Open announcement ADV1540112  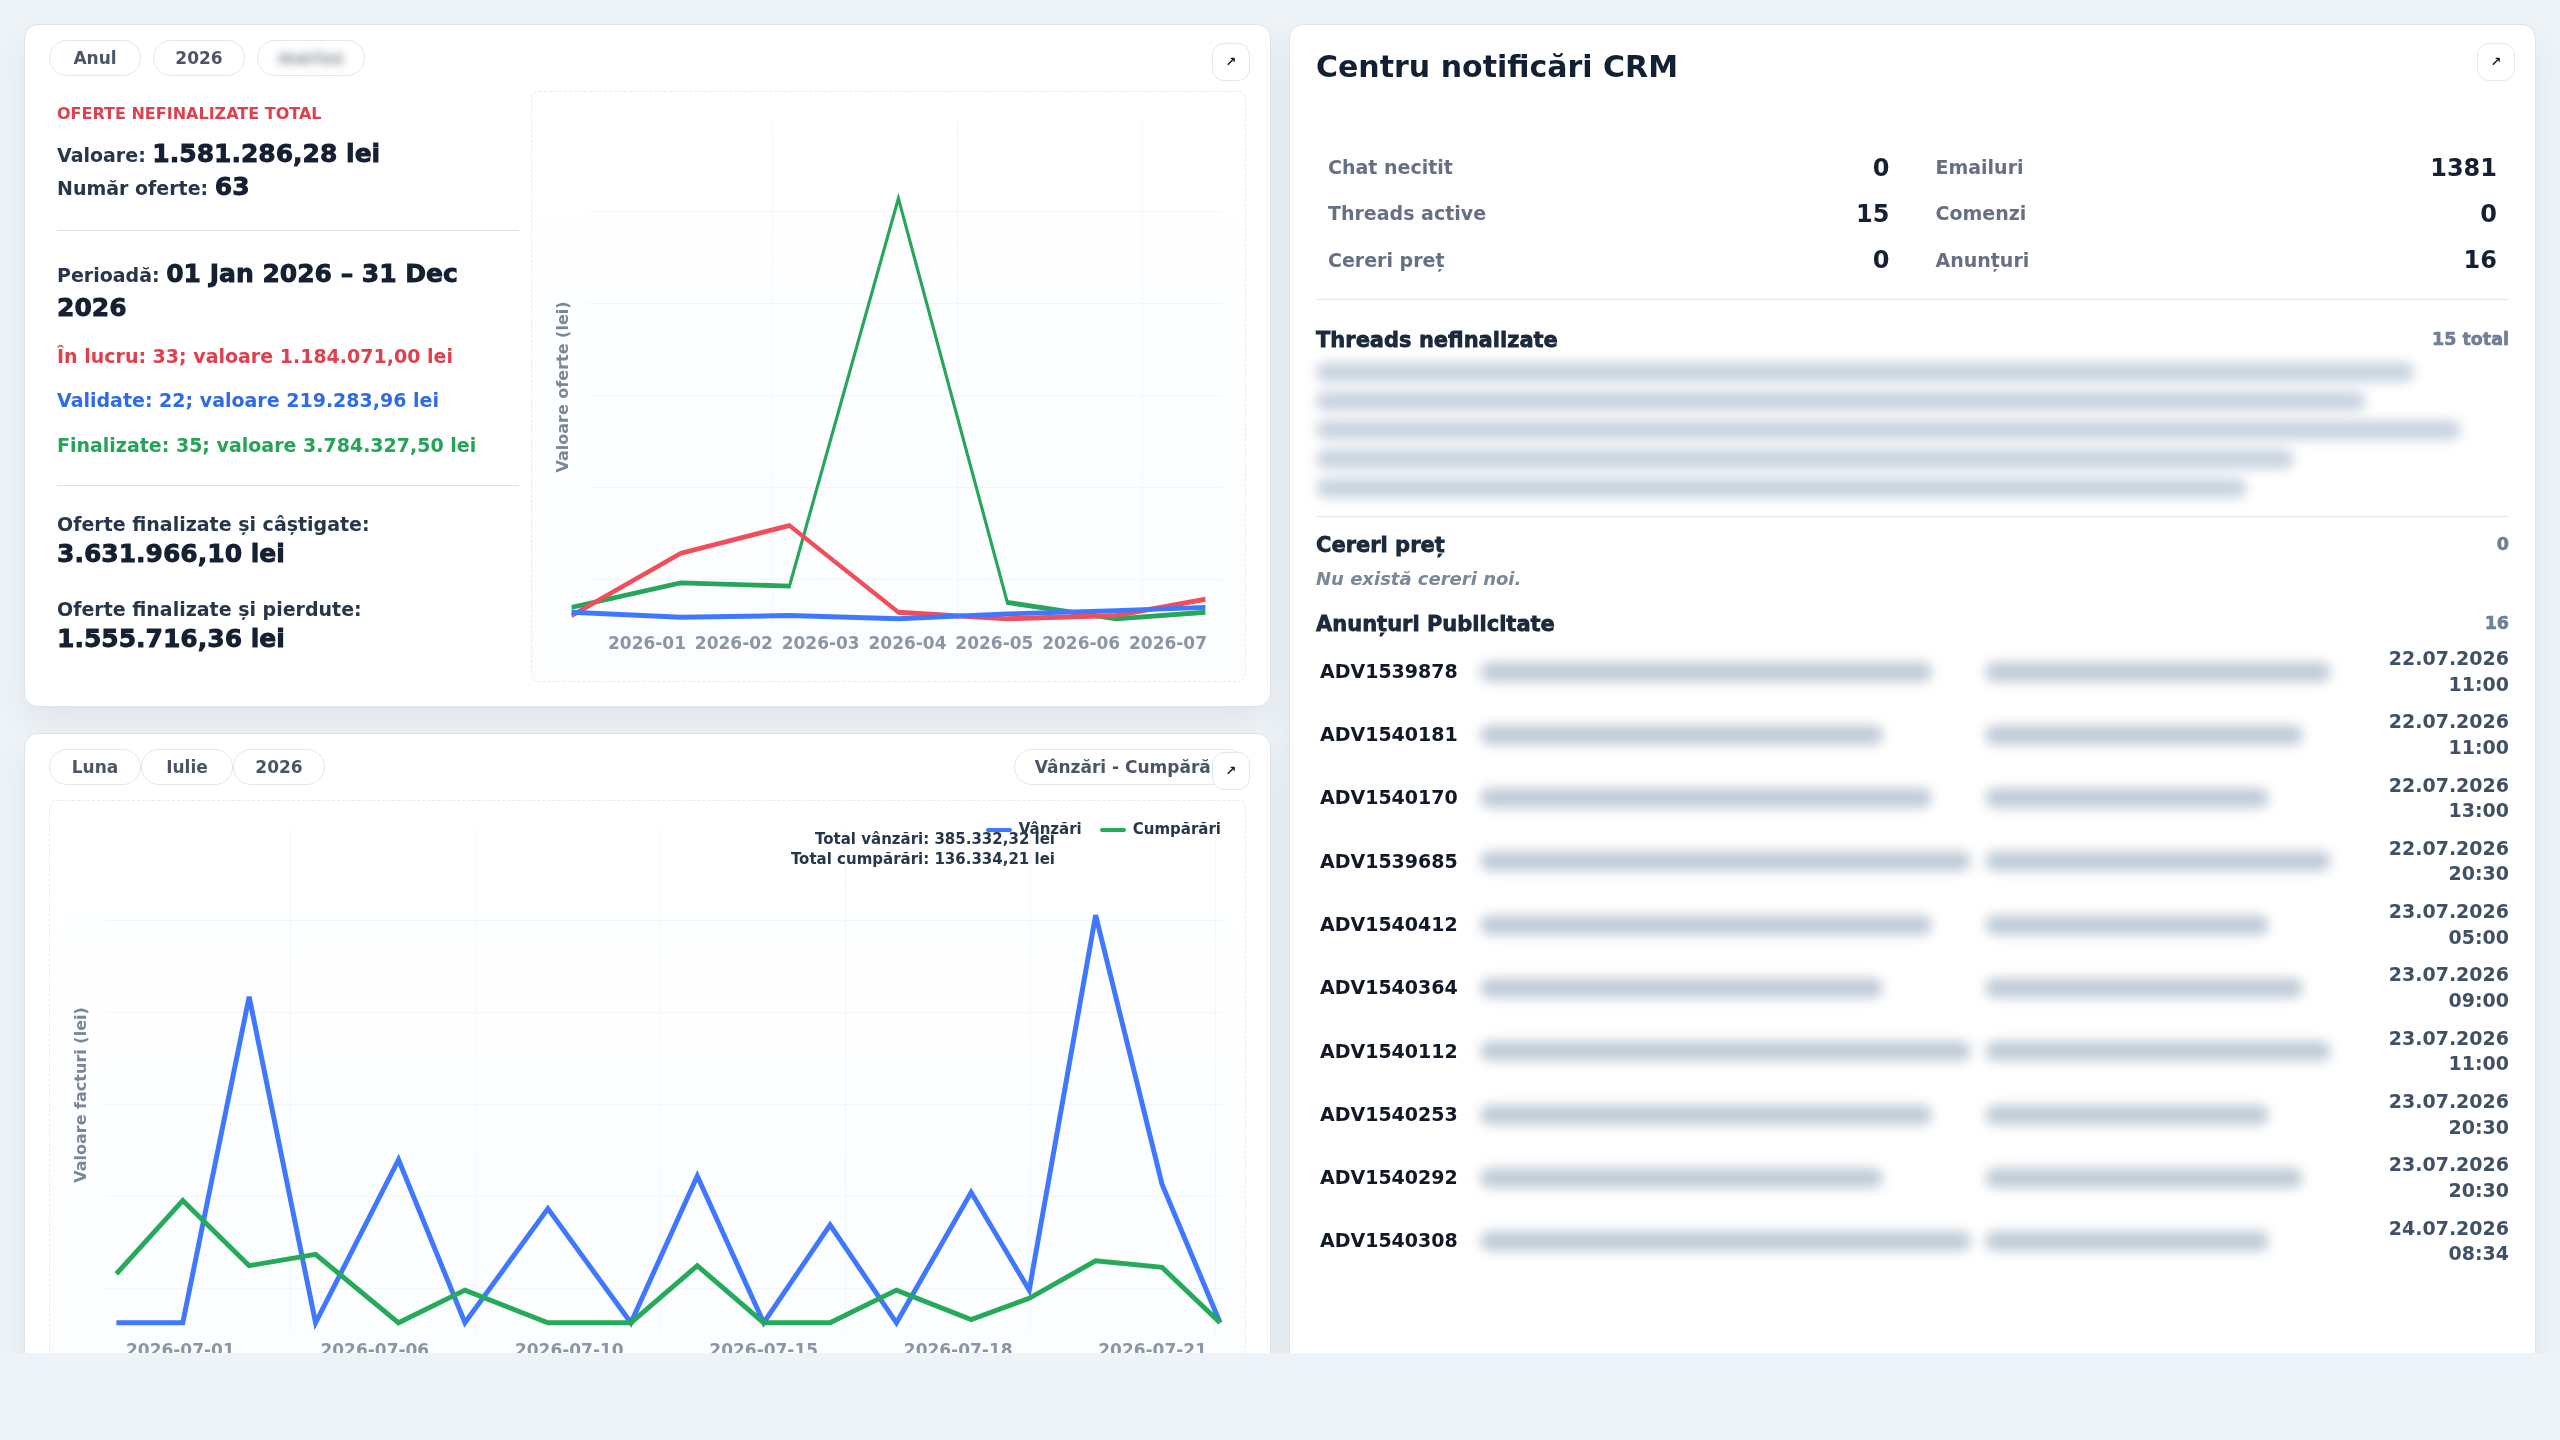[x=1912, y=1051]
